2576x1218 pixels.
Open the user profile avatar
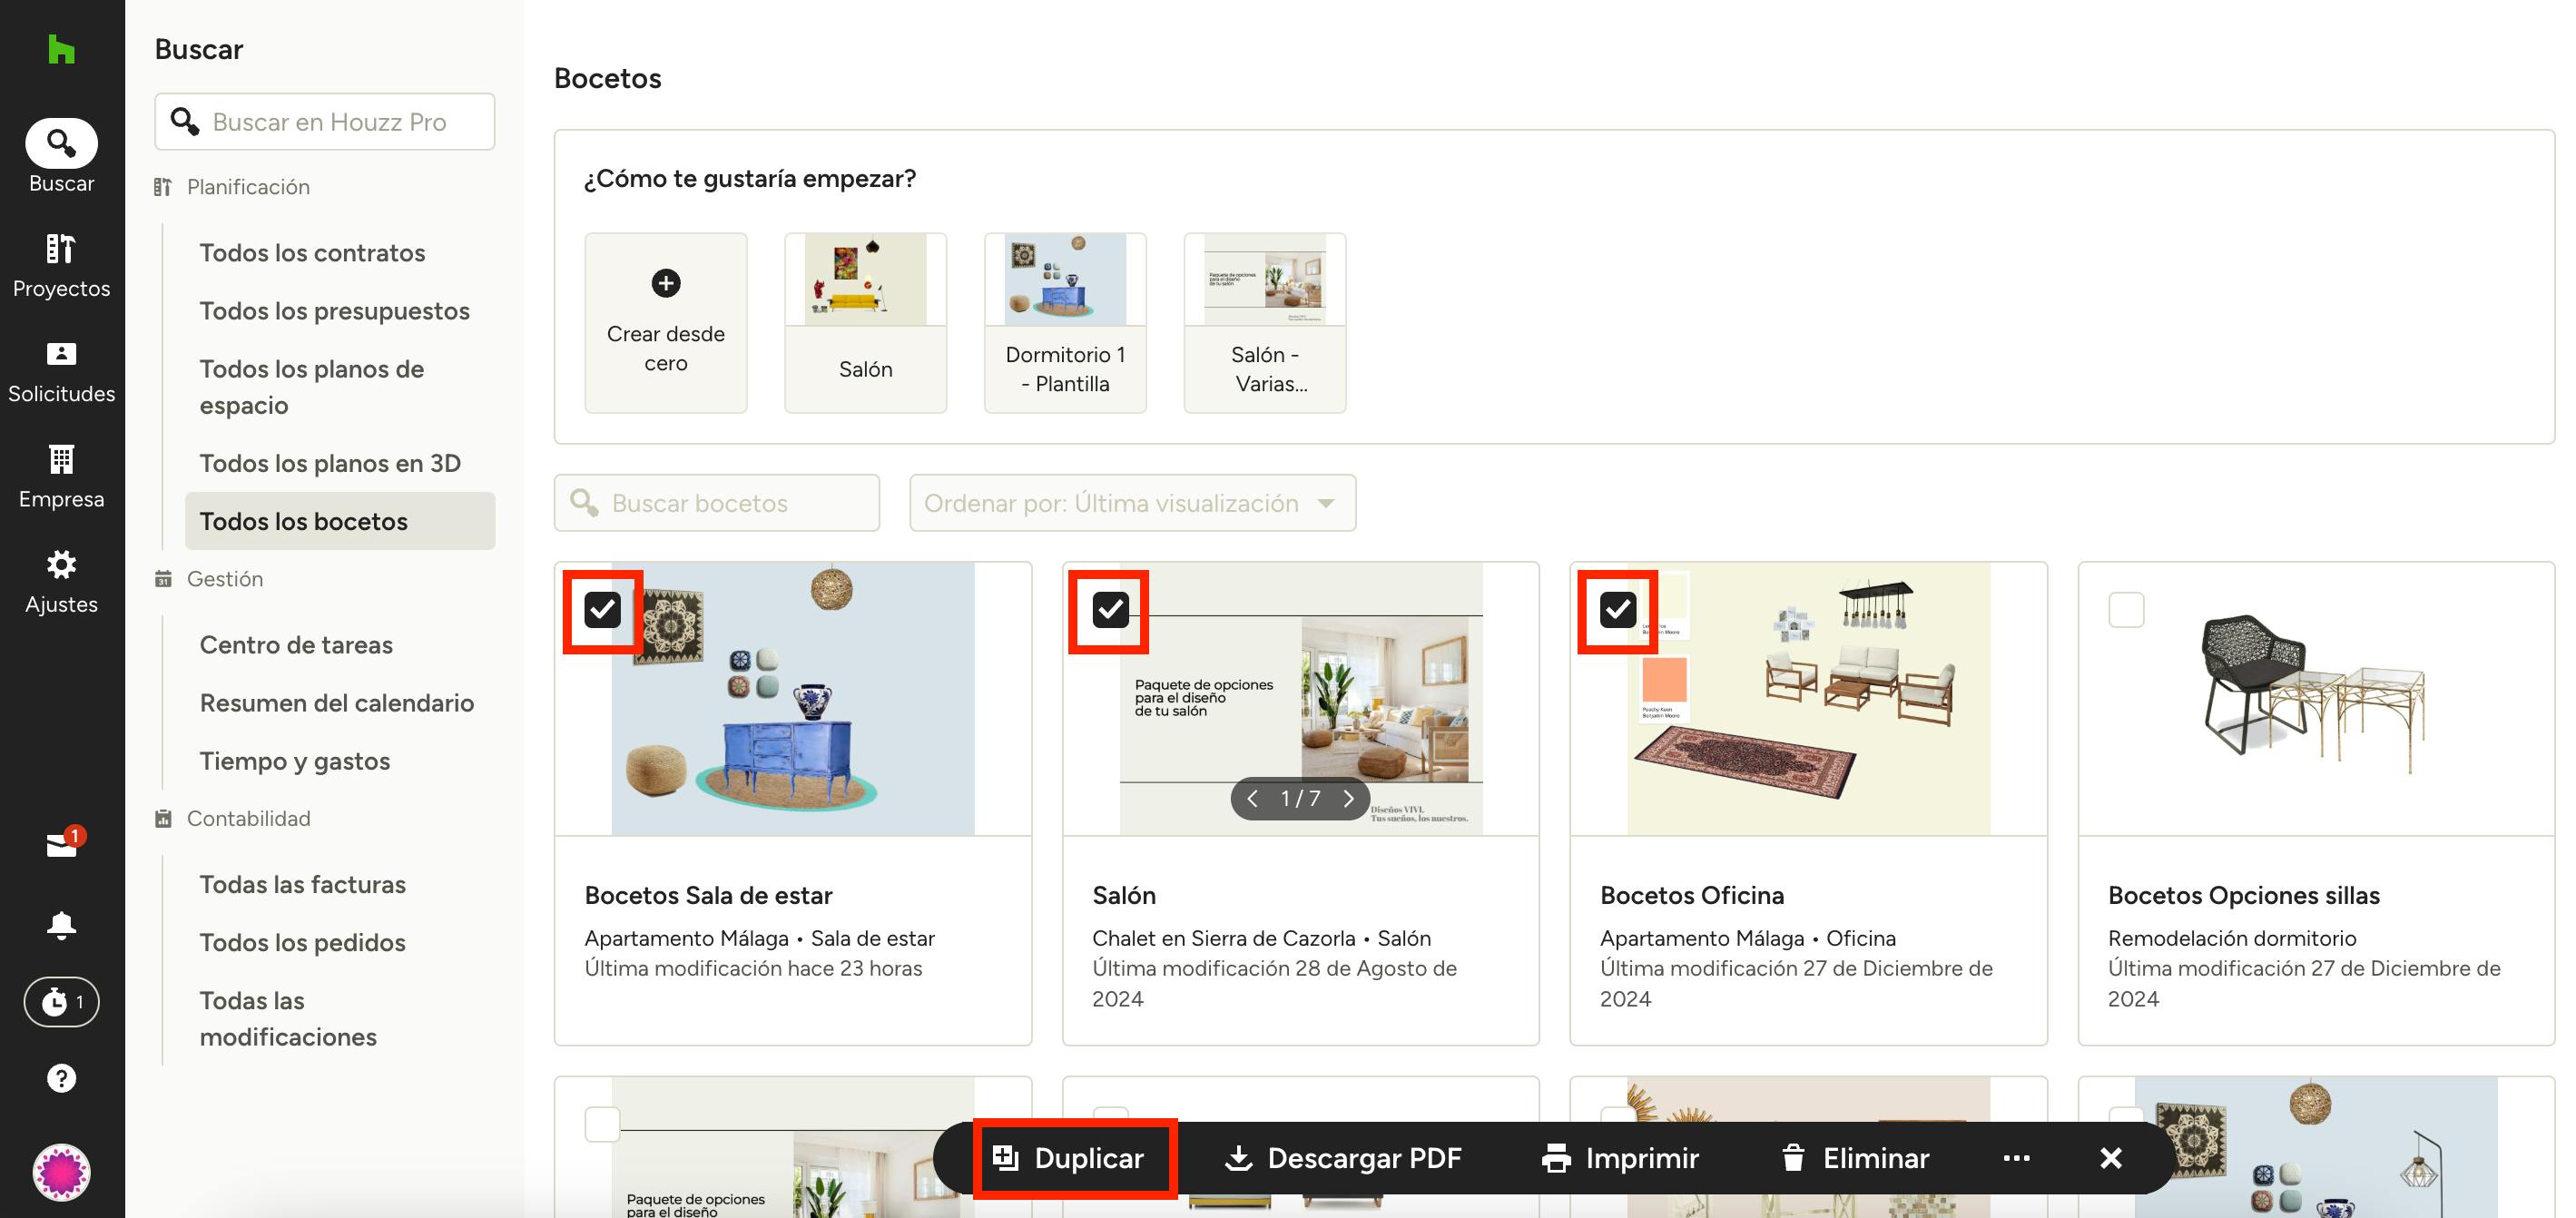61,1172
